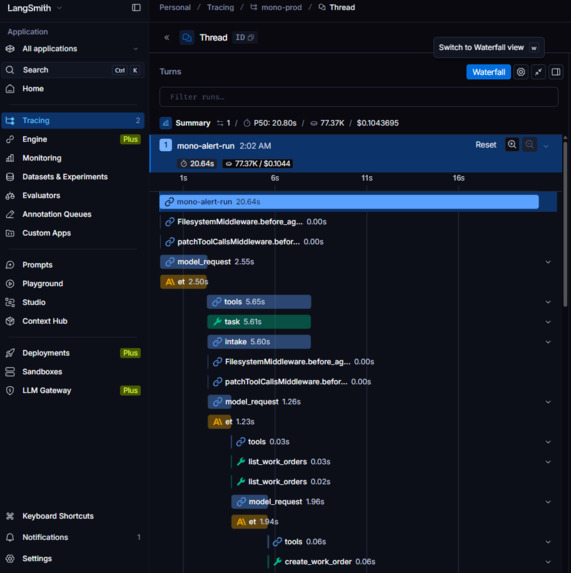The width and height of the screenshot is (571, 573).
Task: Expand the intake 5.60s row chevron
Action: (x=548, y=342)
